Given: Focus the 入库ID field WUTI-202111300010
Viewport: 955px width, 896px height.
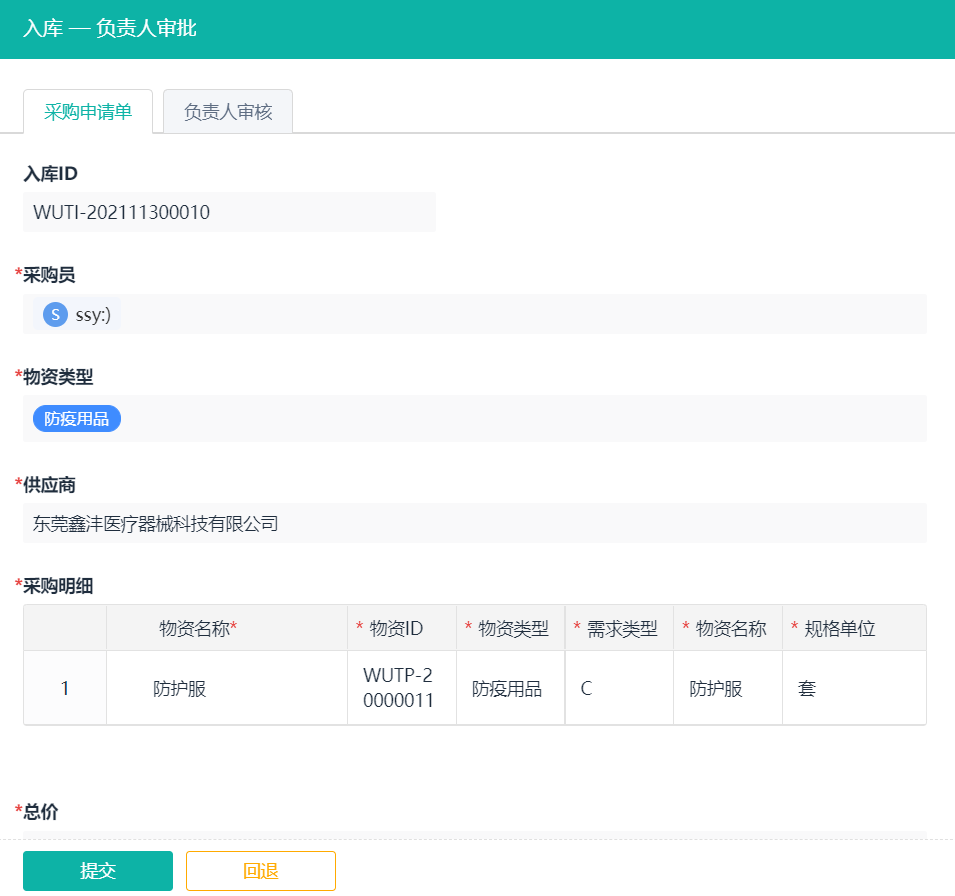Looking at the screenshot, I should tap(229, 212).
